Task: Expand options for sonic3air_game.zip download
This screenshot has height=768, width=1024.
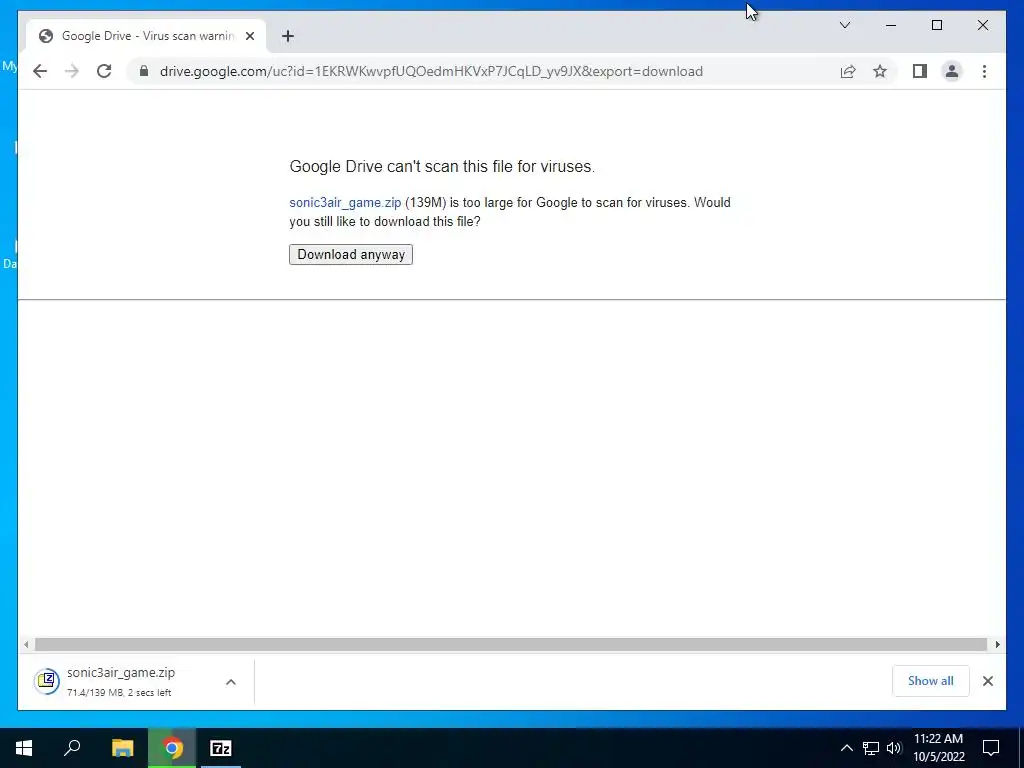Action: tap(231, 682)
